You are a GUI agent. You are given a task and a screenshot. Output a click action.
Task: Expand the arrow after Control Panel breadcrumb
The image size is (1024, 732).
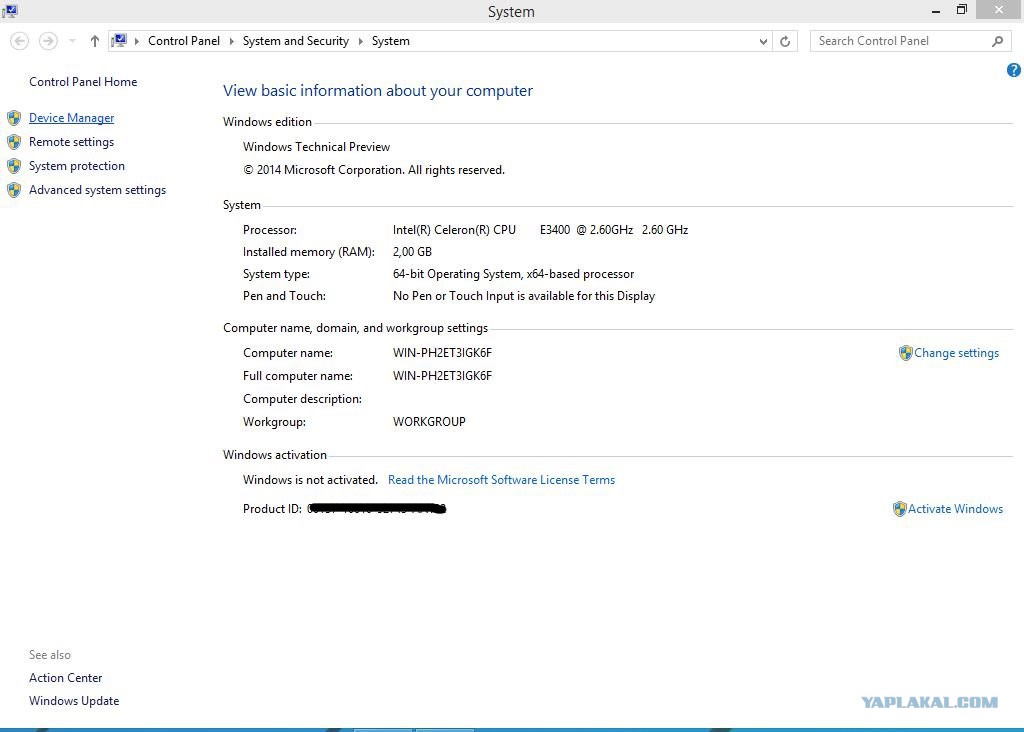point(231,41)
